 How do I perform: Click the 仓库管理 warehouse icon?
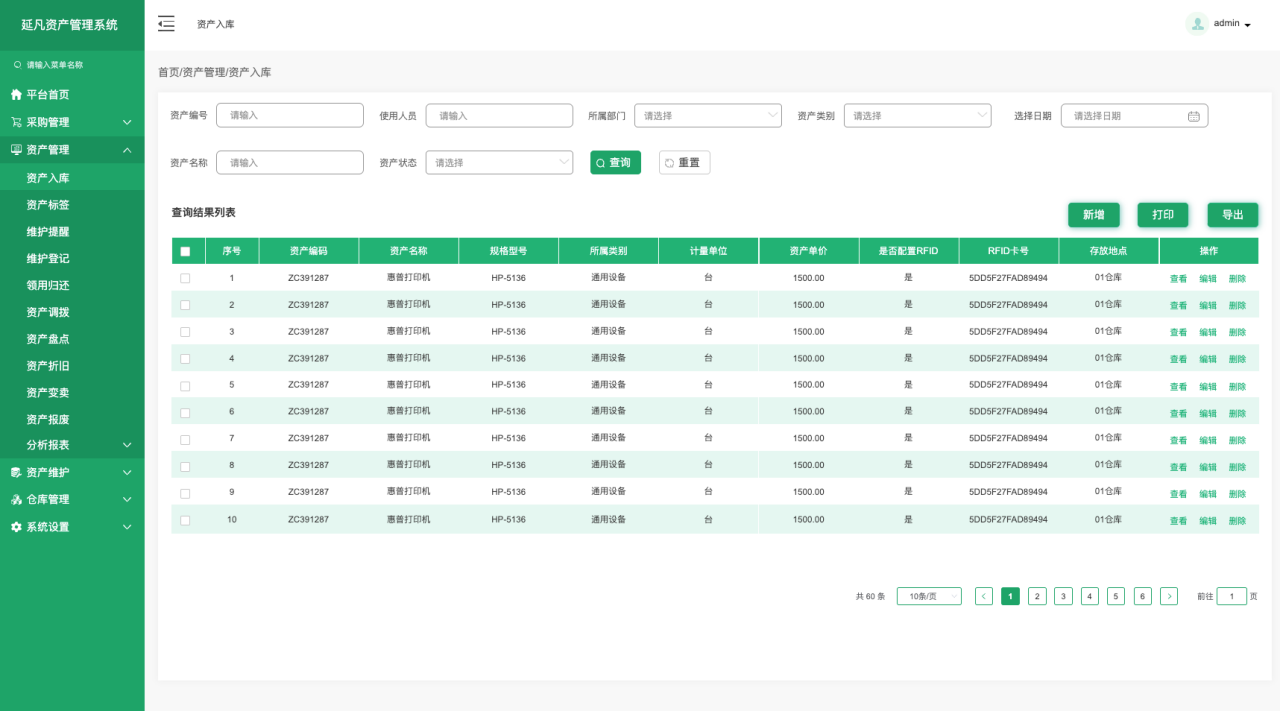pyautogui.click(x=16, y=500)
